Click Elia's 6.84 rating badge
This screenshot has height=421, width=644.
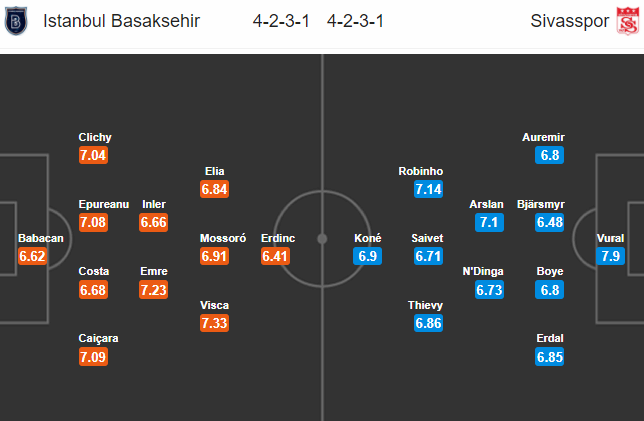coord(214,189)
